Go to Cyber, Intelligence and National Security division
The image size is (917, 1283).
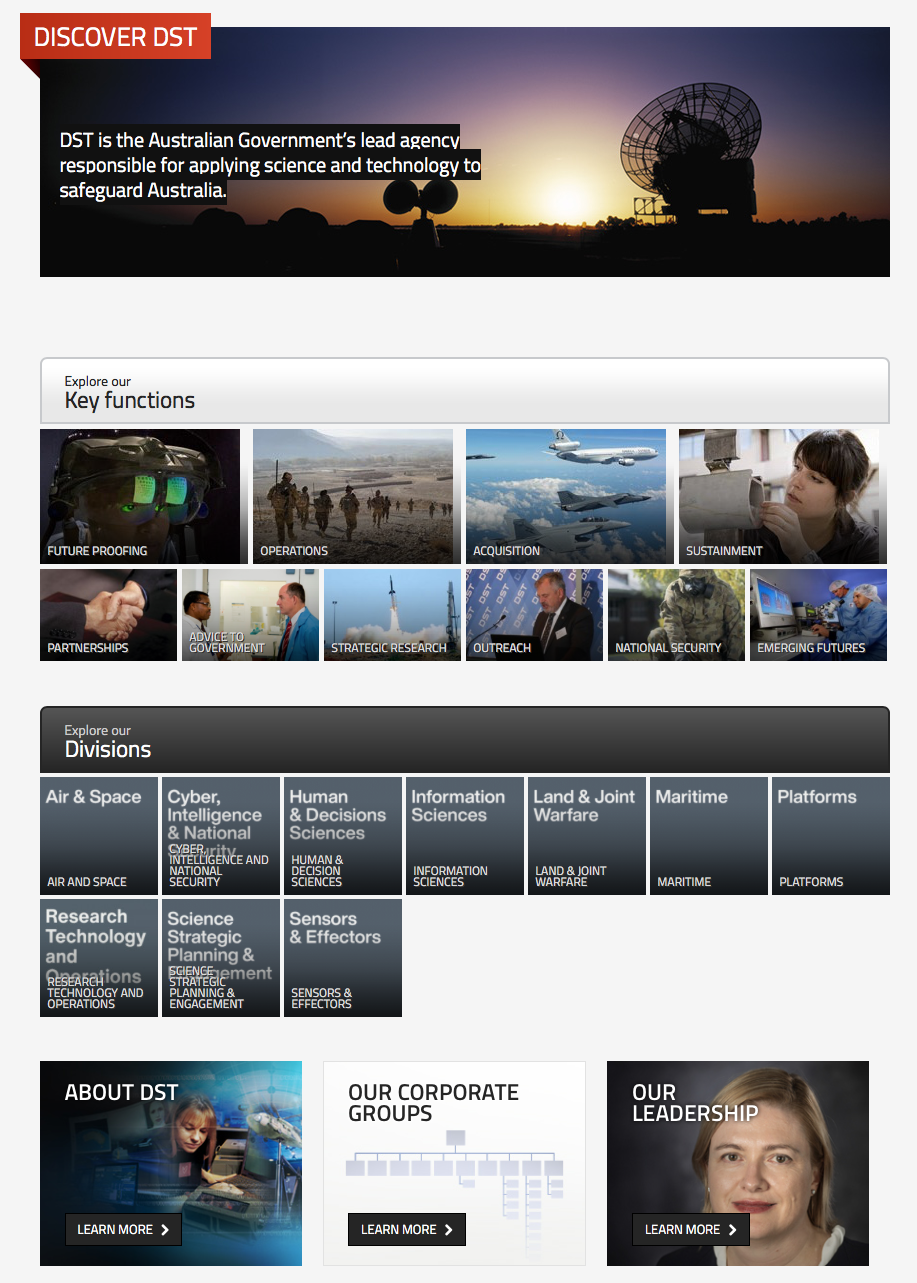[x=221, y=836]
